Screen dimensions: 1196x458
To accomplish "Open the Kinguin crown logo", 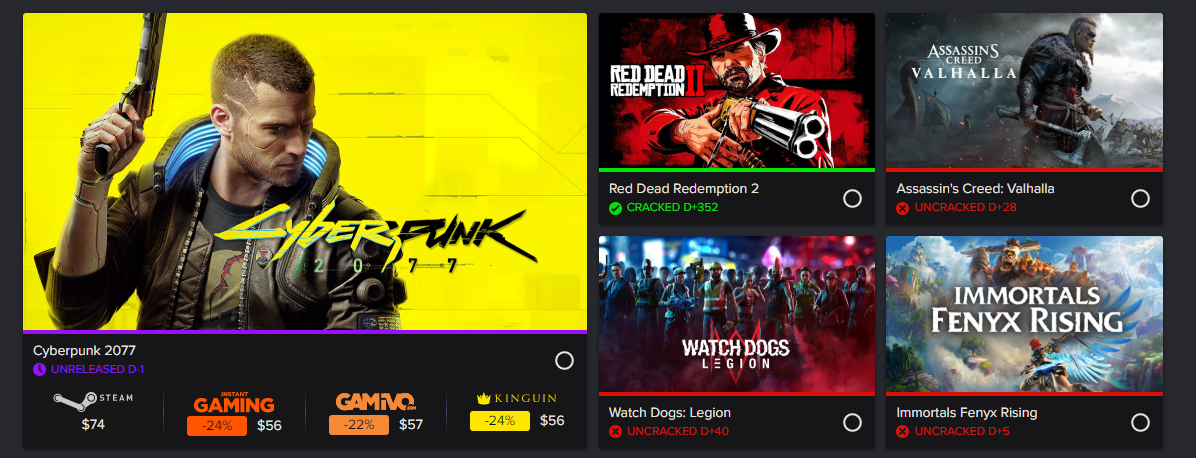I will pos(516,398).
